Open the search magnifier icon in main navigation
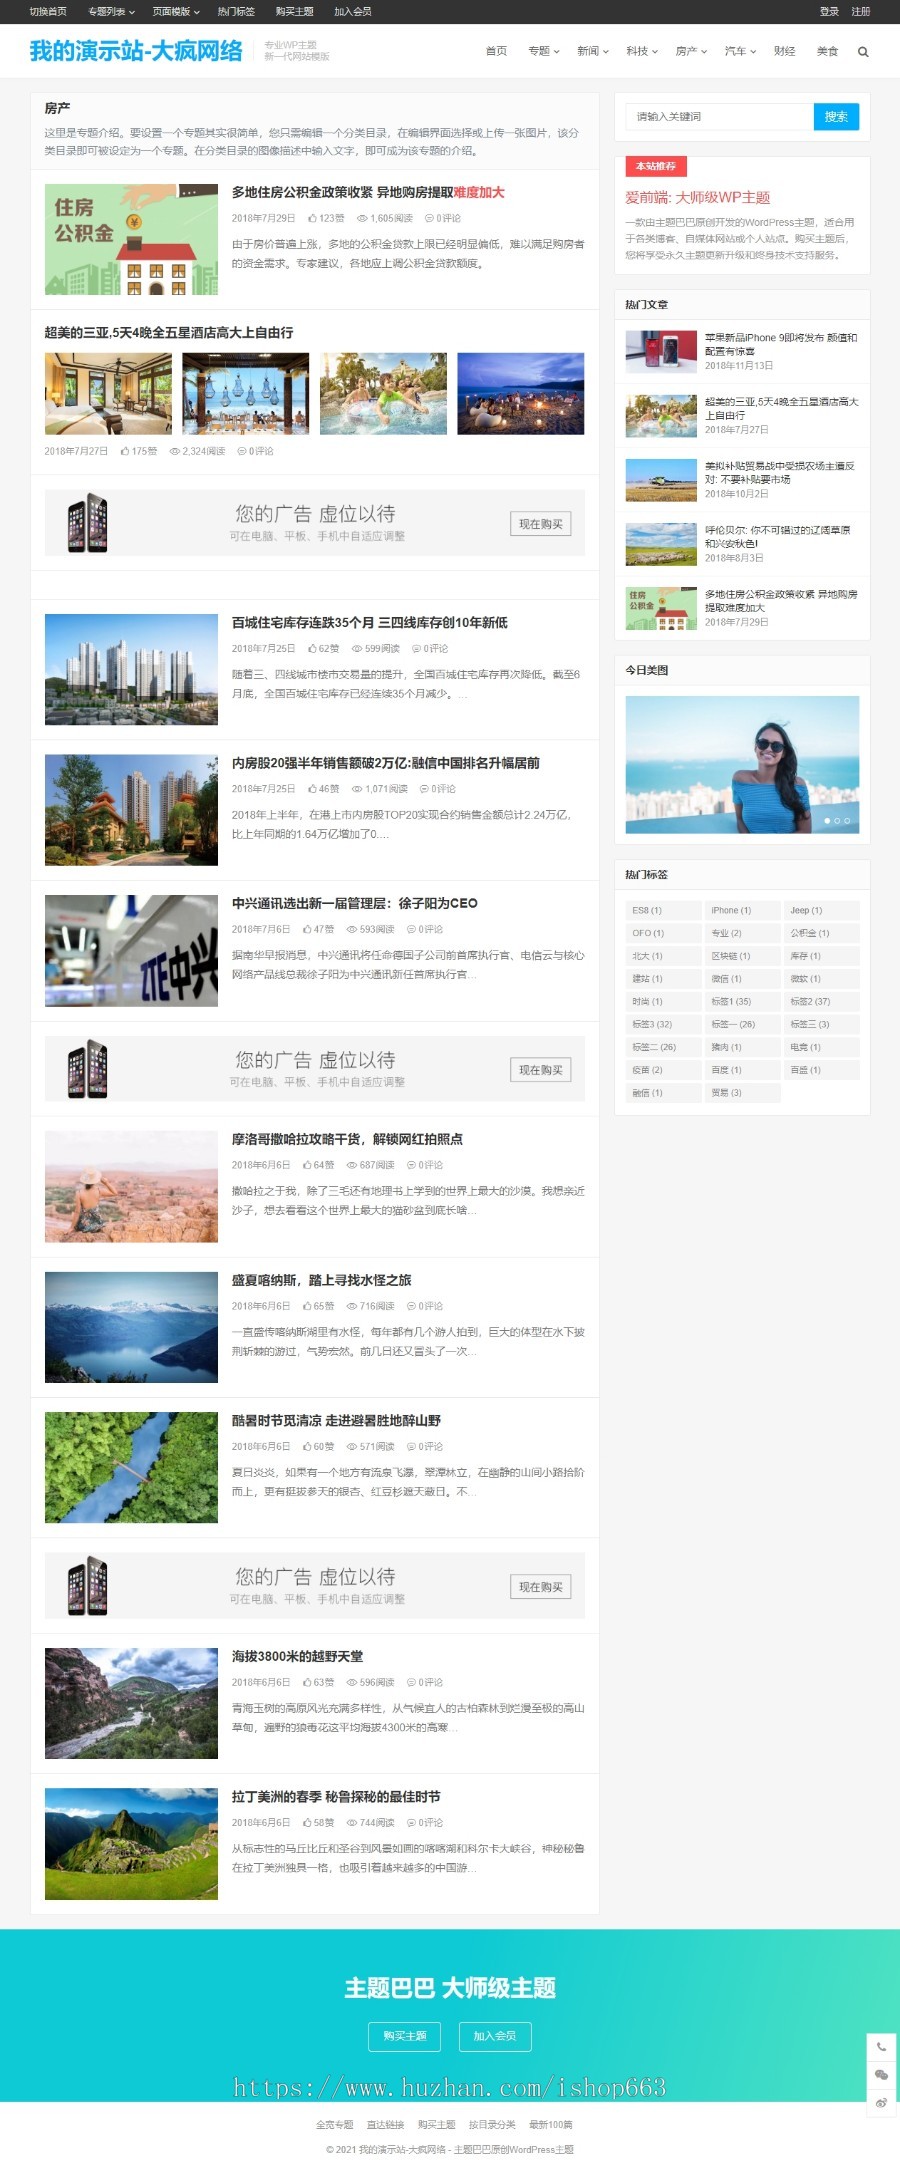 pyautogui.click(x=863, y=52)
